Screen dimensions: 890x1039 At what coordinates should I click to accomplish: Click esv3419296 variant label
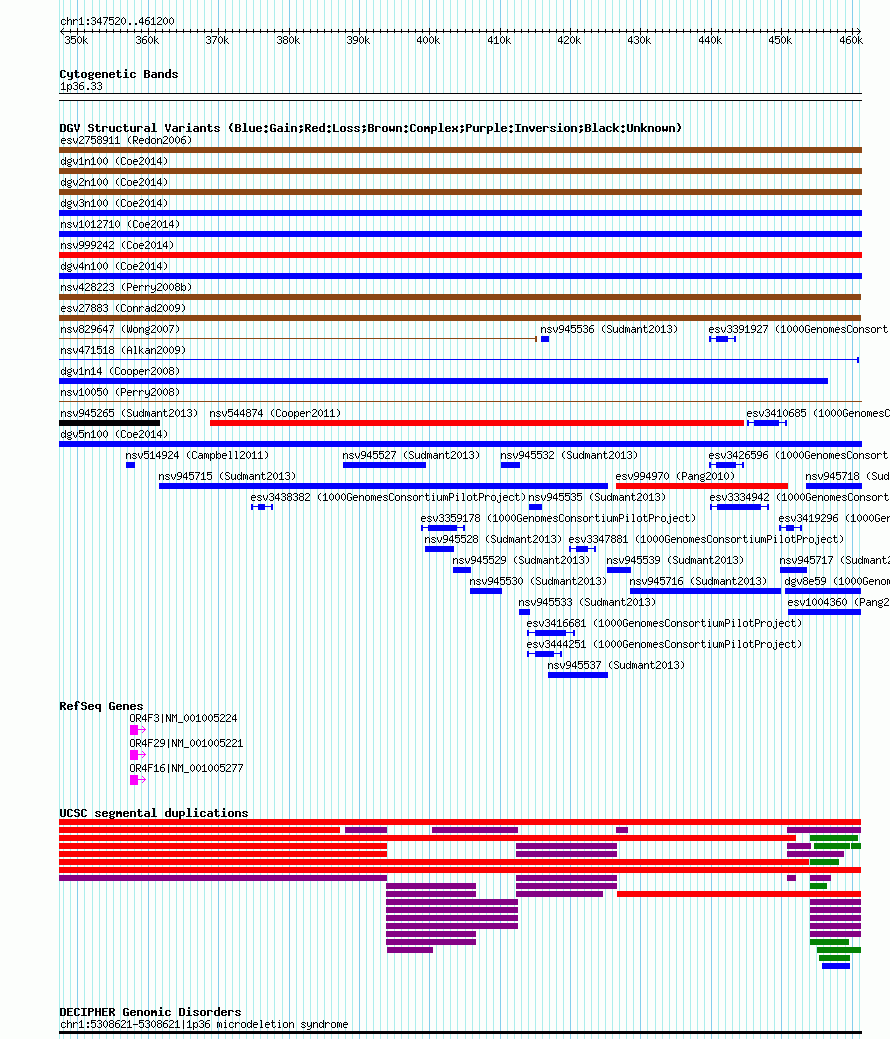(834, 518)
